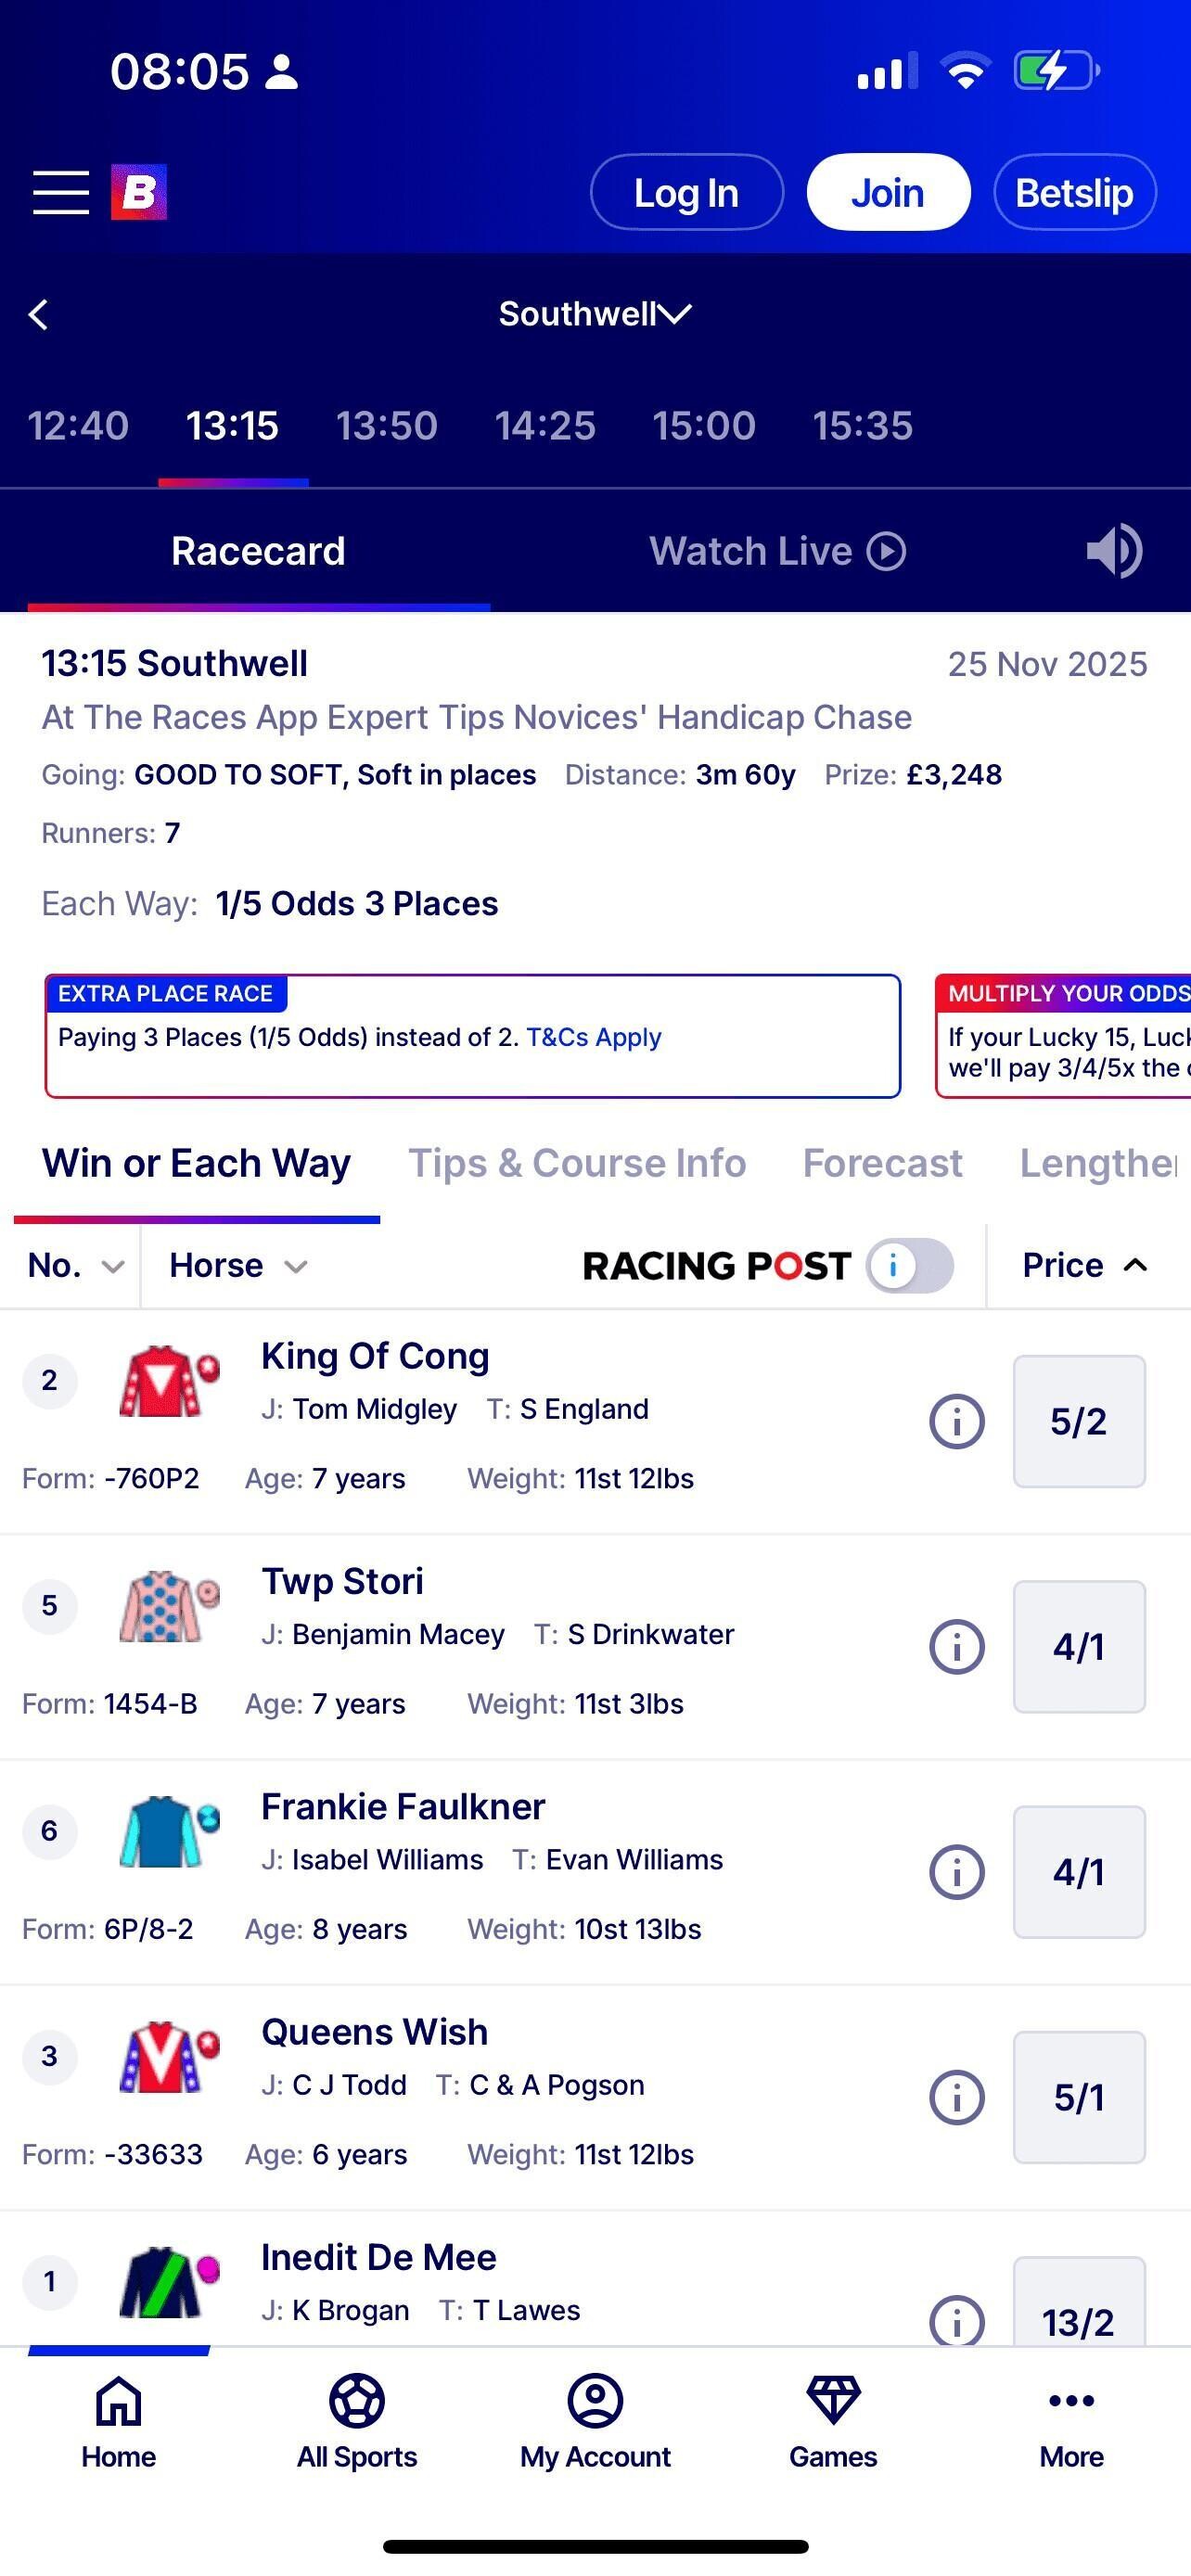
Task: Open the T&Cs Apply link
Action: click(x=594, y=1037)
